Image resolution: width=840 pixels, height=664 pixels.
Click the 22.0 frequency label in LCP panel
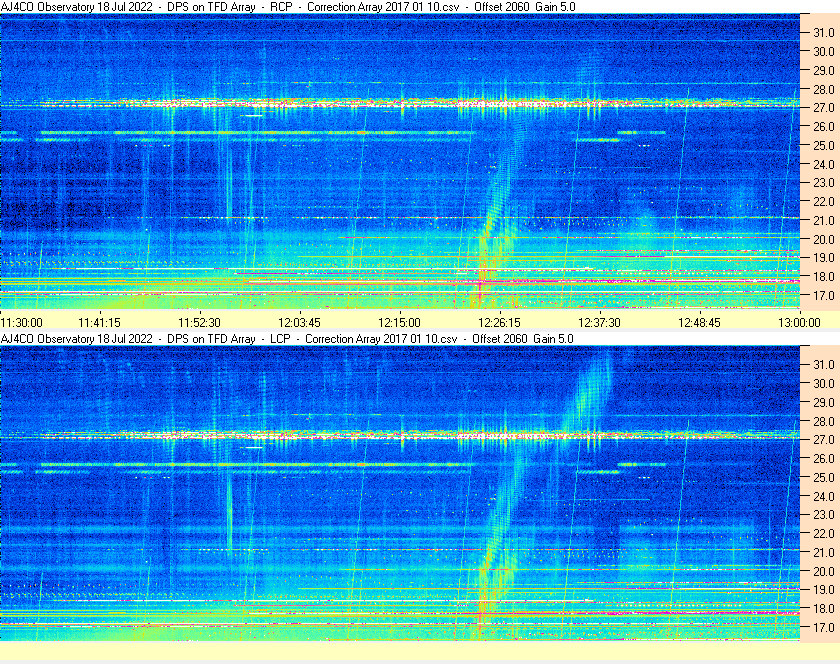pyautogui.click(x=823, y=533)
